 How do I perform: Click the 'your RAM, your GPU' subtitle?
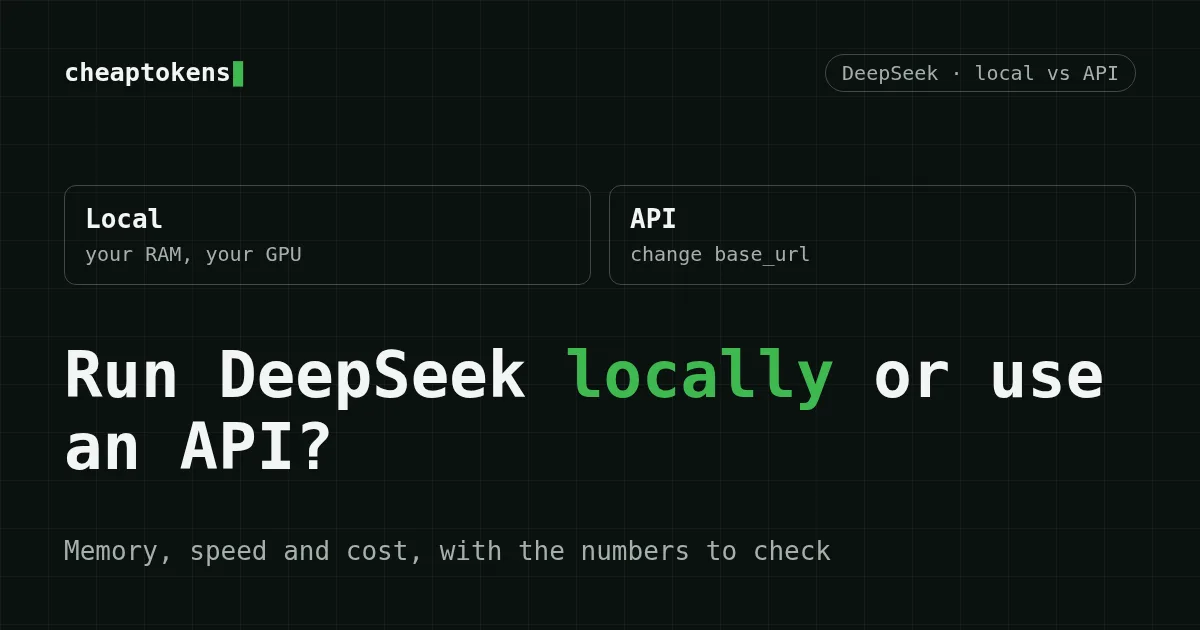(x=193, y=254)
